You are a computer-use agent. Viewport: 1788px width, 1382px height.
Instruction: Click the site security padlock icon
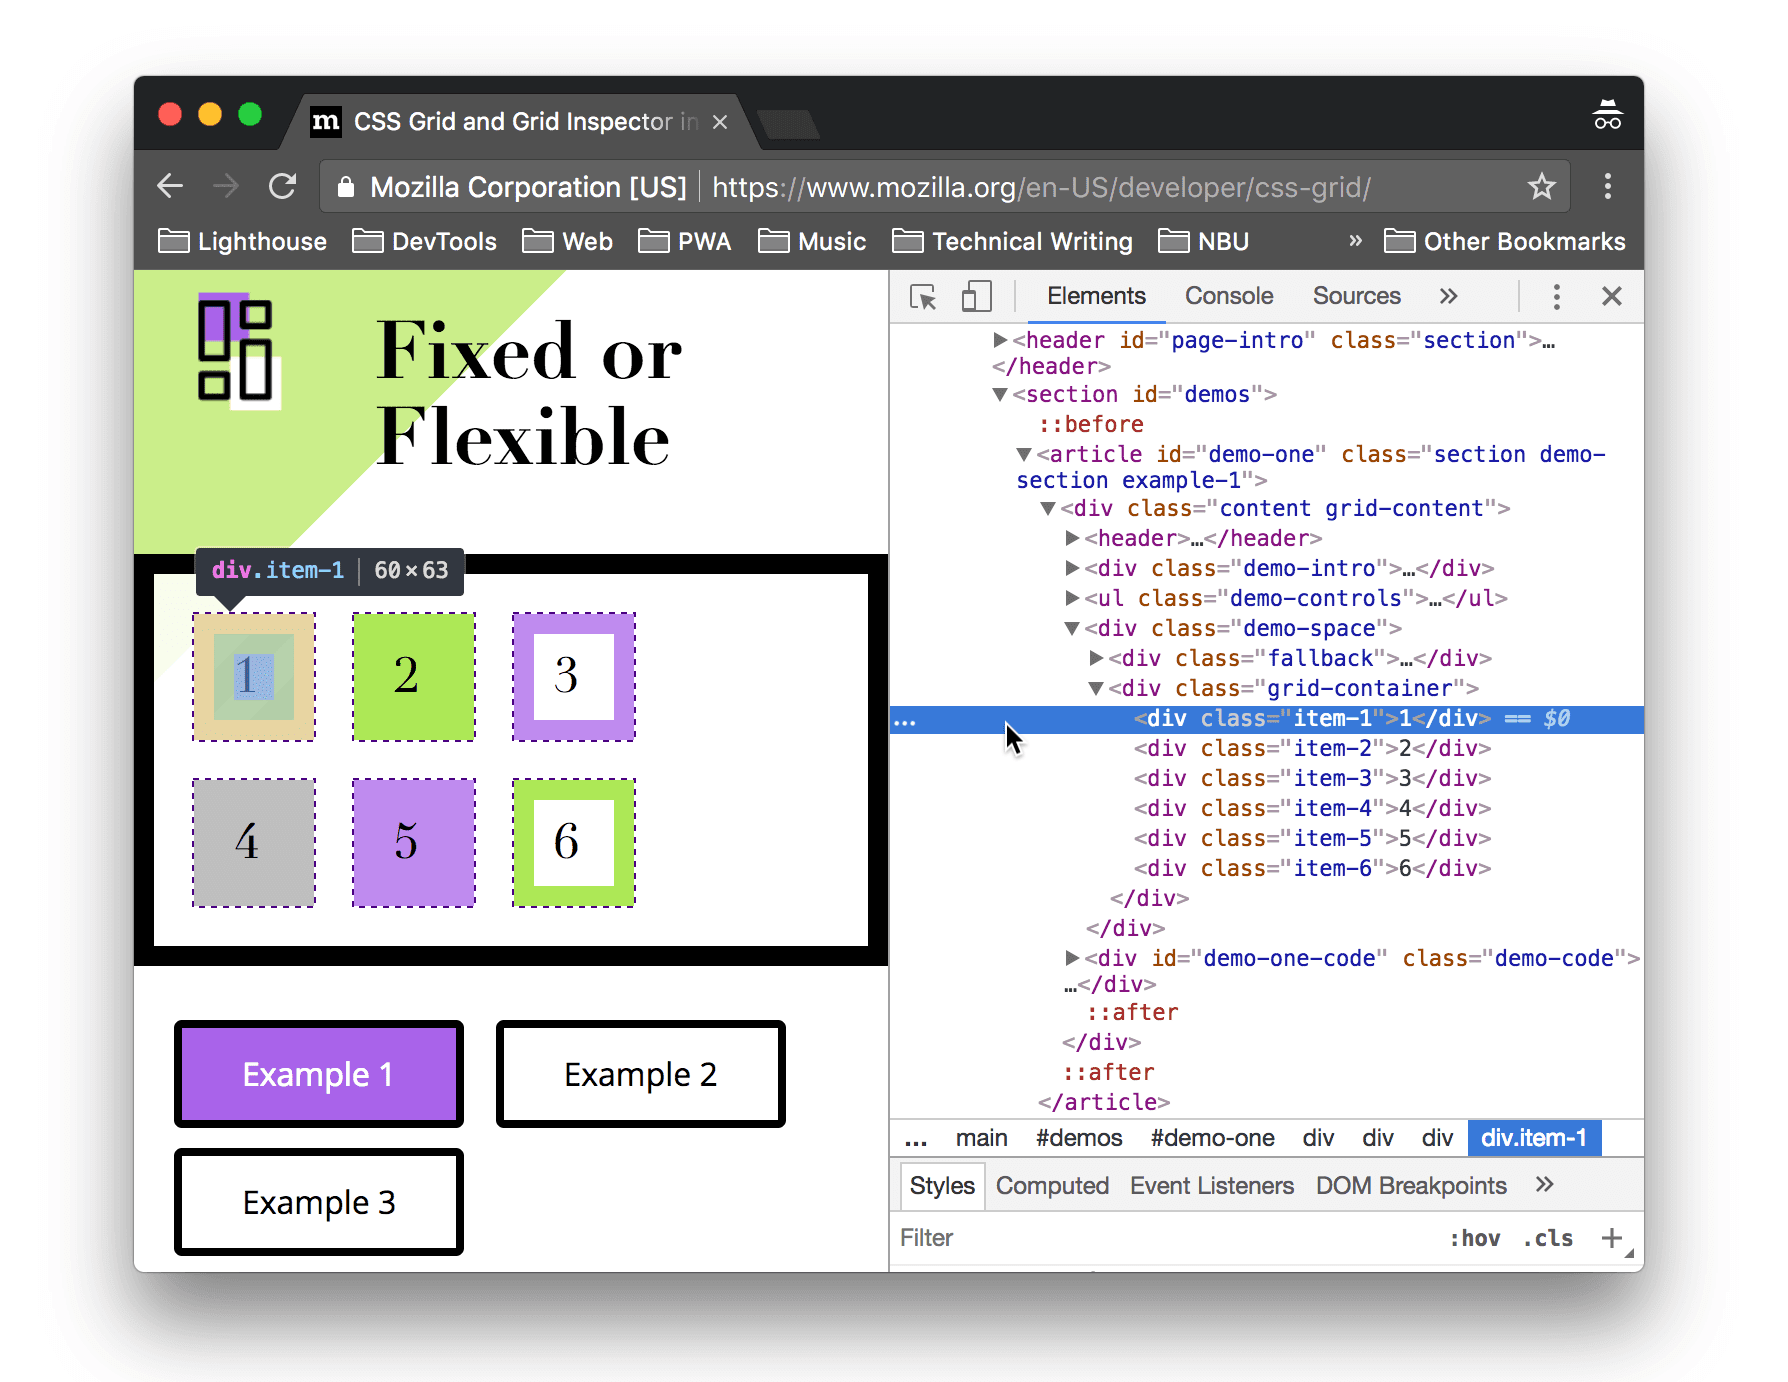[x=346, y=187]
